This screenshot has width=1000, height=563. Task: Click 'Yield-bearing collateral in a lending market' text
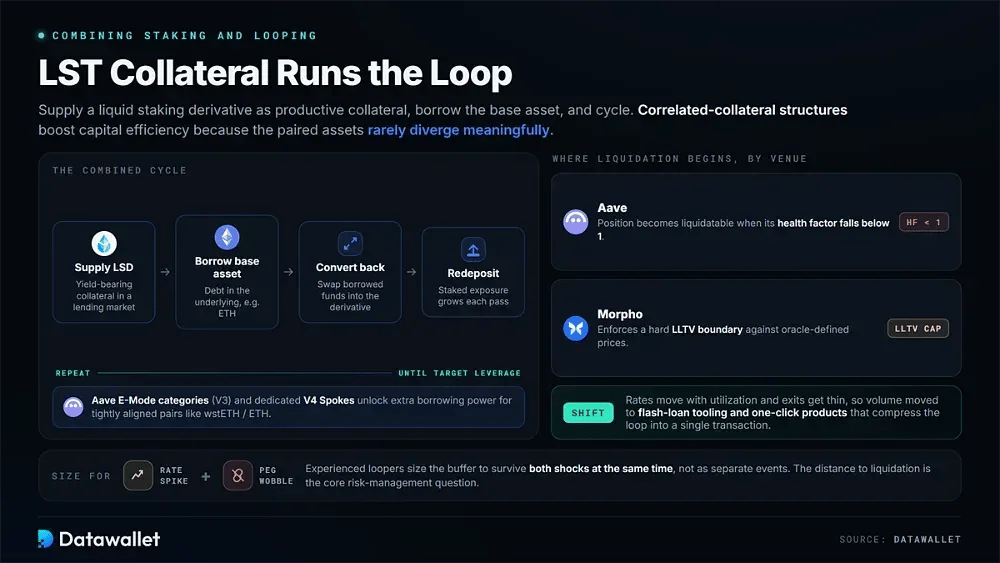[x=104, y=296]
